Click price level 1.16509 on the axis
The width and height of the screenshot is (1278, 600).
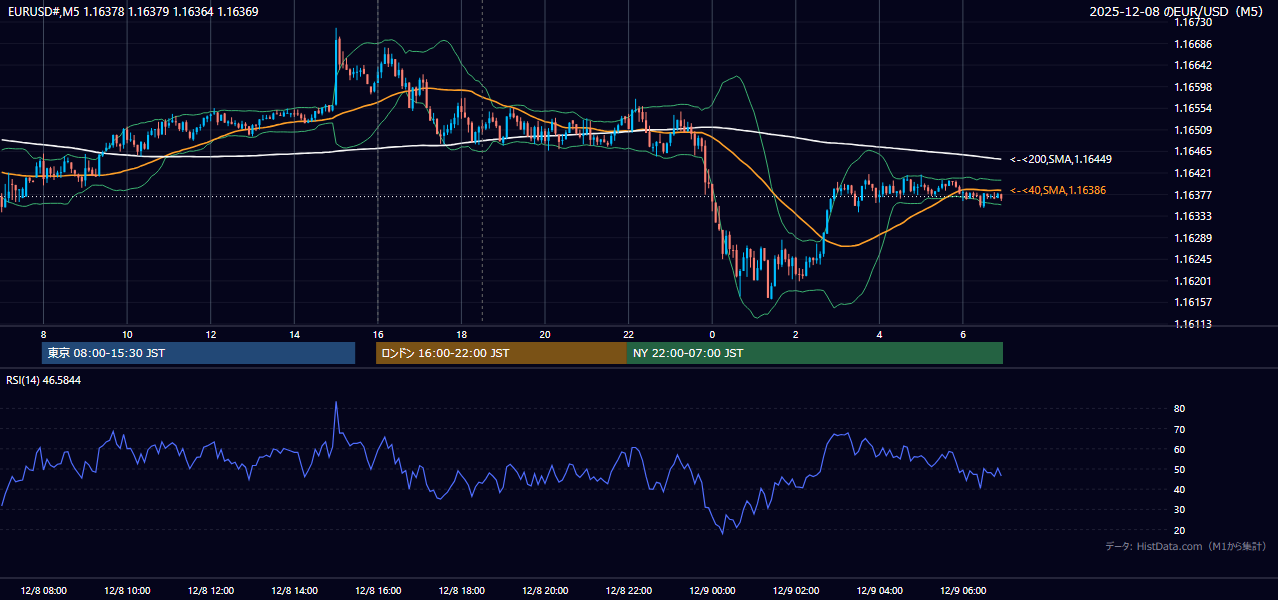[x=1193, y=130]
